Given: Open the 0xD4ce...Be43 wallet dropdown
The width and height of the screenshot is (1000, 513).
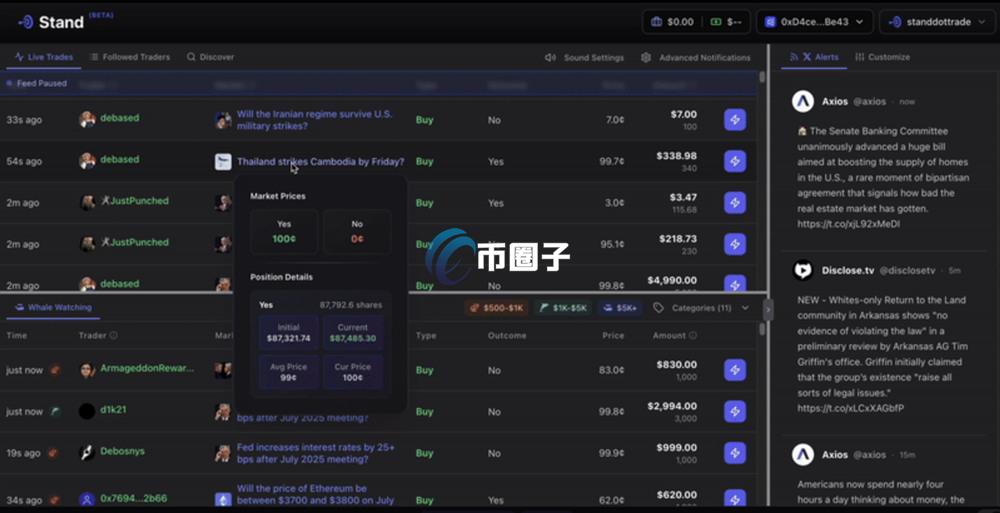Looking at the screenshot, I should click(x=814, y=22).
